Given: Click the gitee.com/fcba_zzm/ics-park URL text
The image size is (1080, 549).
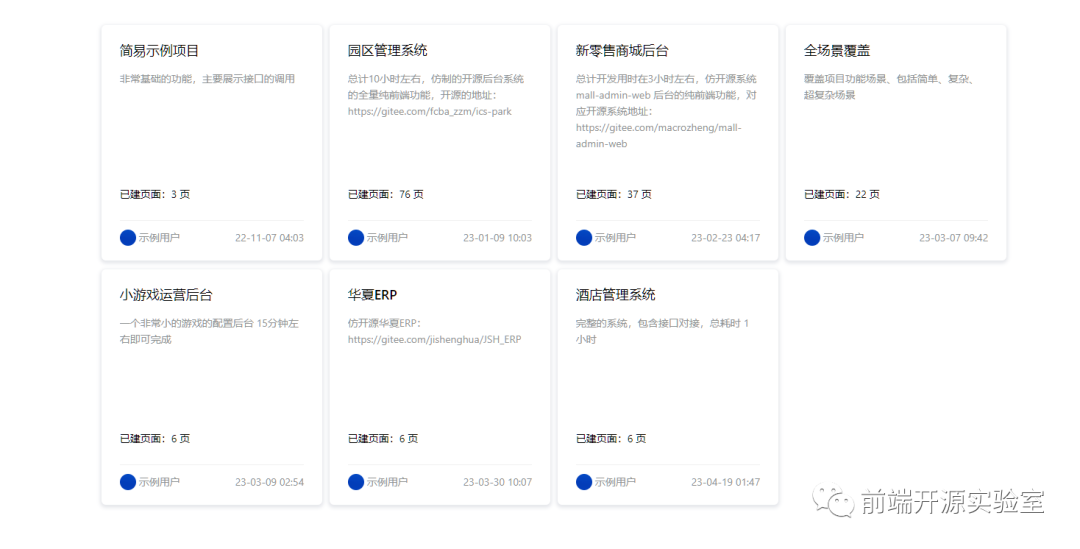Looking at the screenshot, I should pyautogui.click(x=430, y=112).
